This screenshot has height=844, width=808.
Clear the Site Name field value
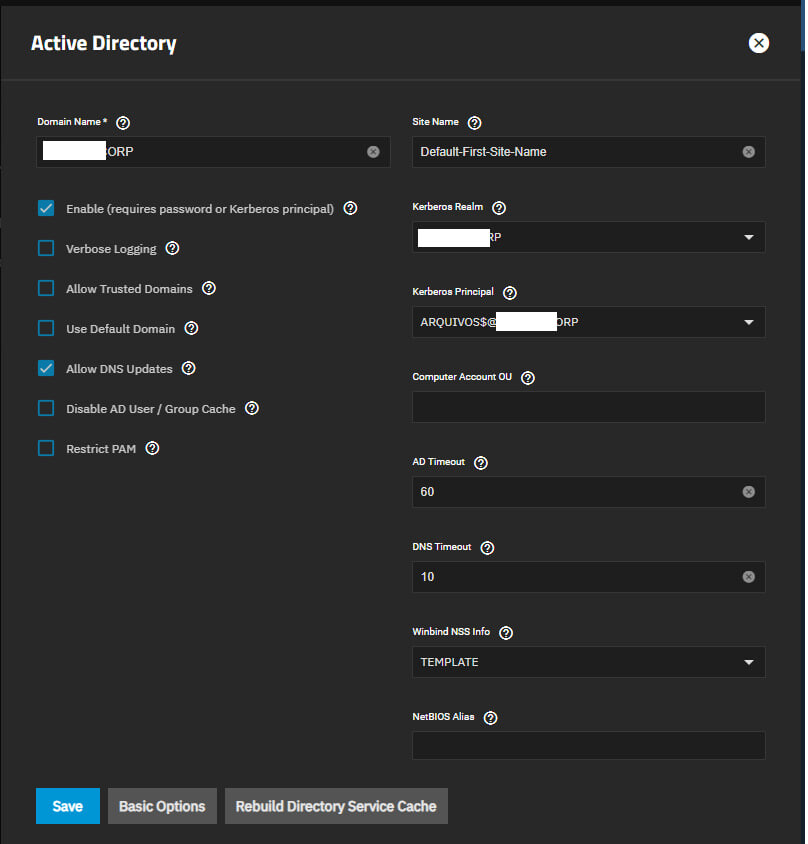coord(748,152)
